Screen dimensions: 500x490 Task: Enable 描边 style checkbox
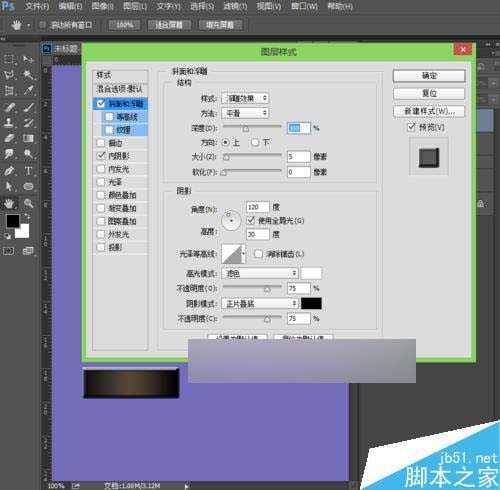(x=101, y=143)
